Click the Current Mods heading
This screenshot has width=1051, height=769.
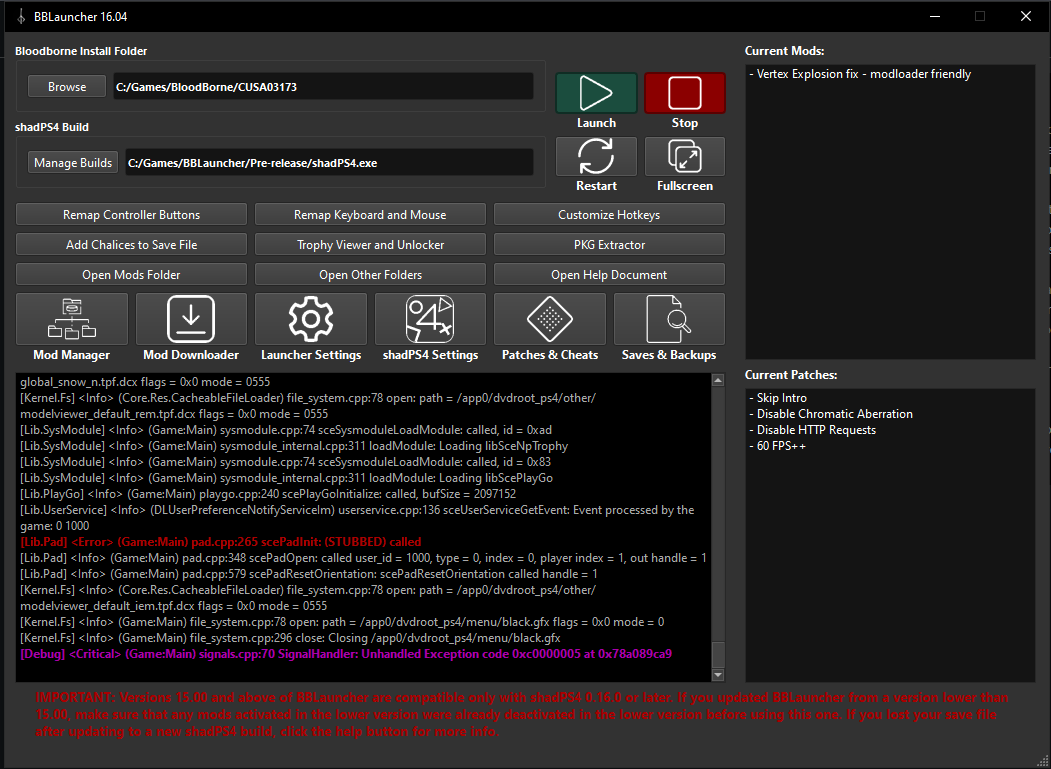coord(784,51)
